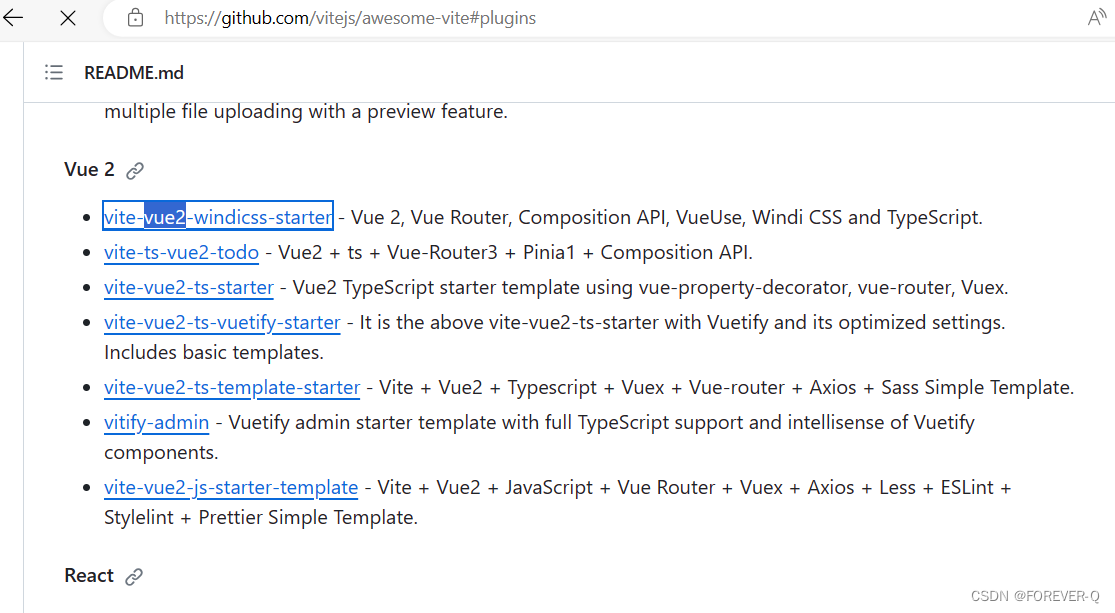This screenshot has width=1115, height=613.
Task: Select the README.md header label
Action: (x=133, y=72)
